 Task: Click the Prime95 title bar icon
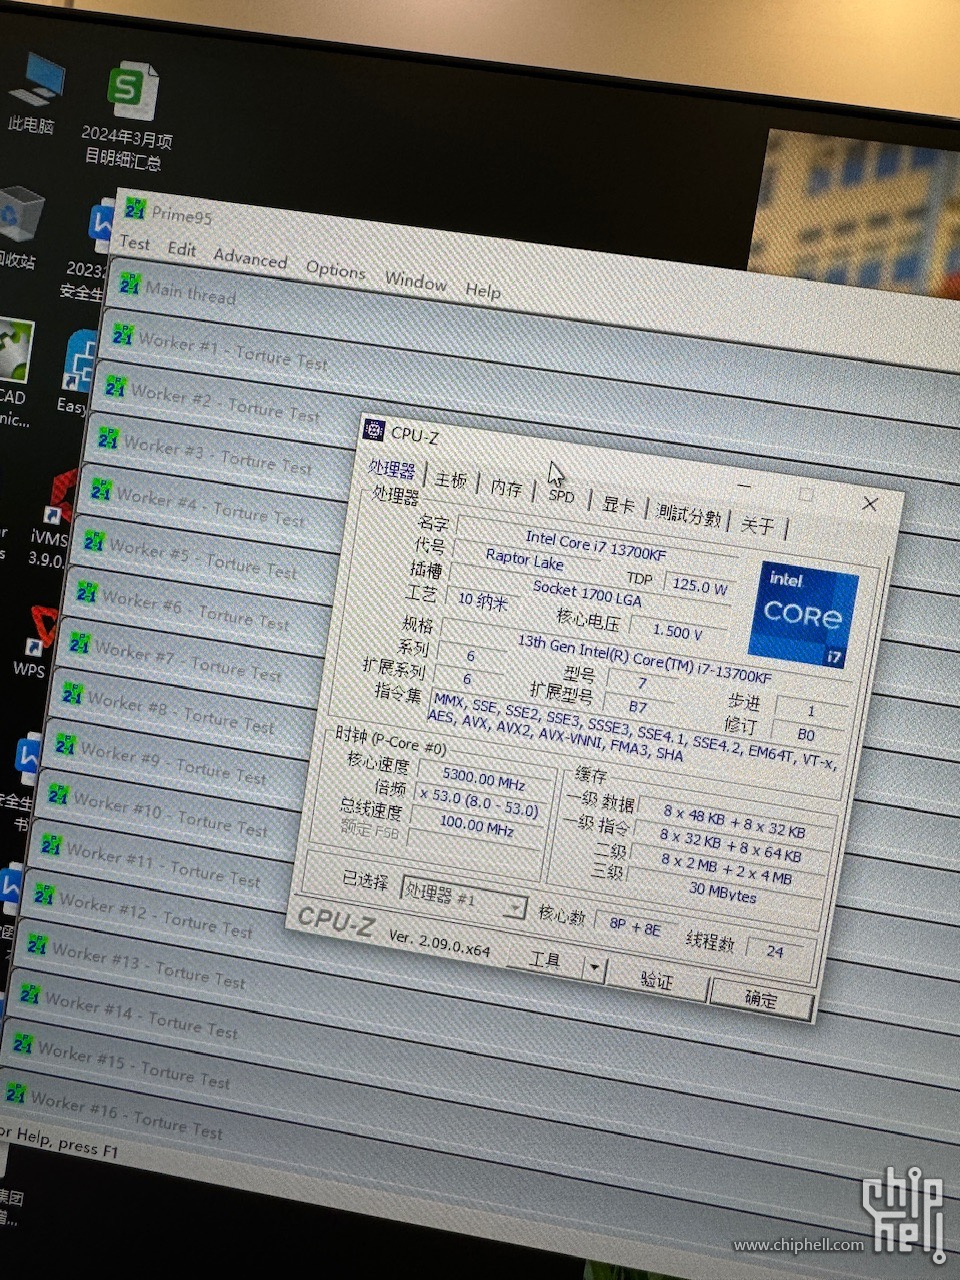136,209
